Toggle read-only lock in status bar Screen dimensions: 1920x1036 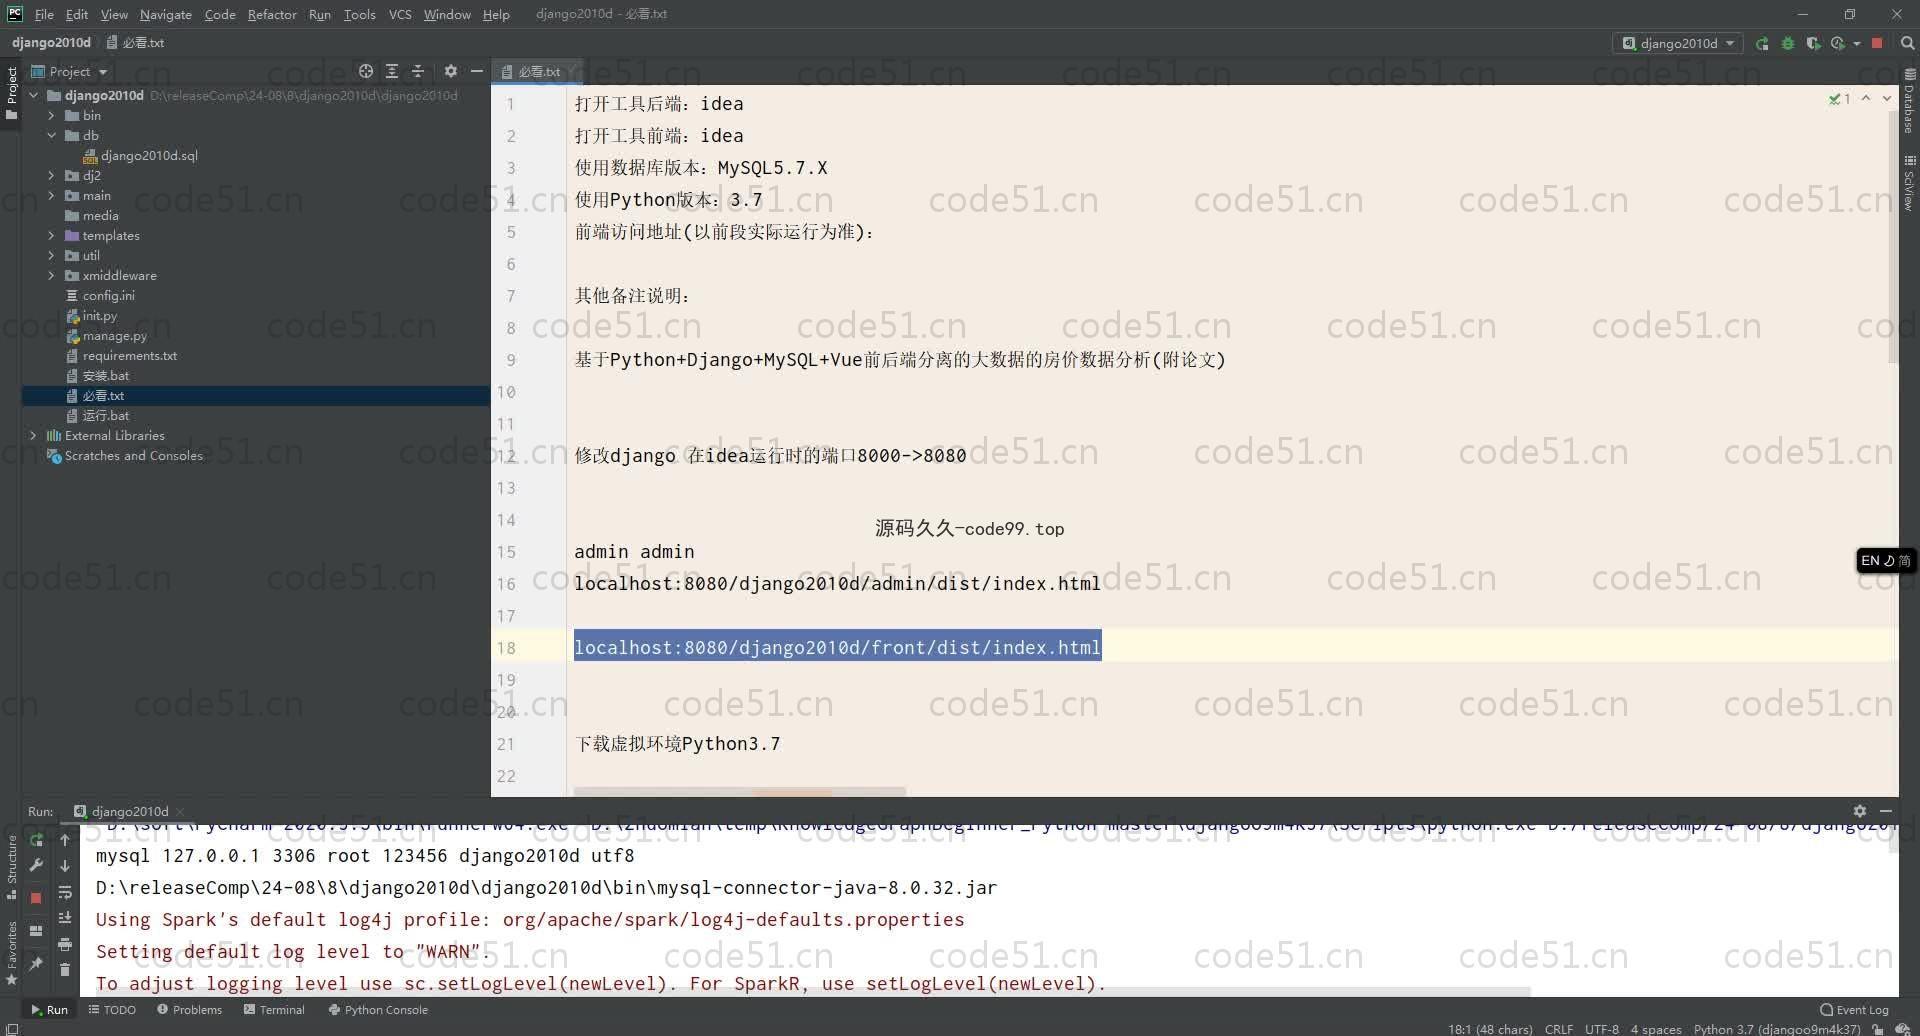(x=1878, y=1029)
